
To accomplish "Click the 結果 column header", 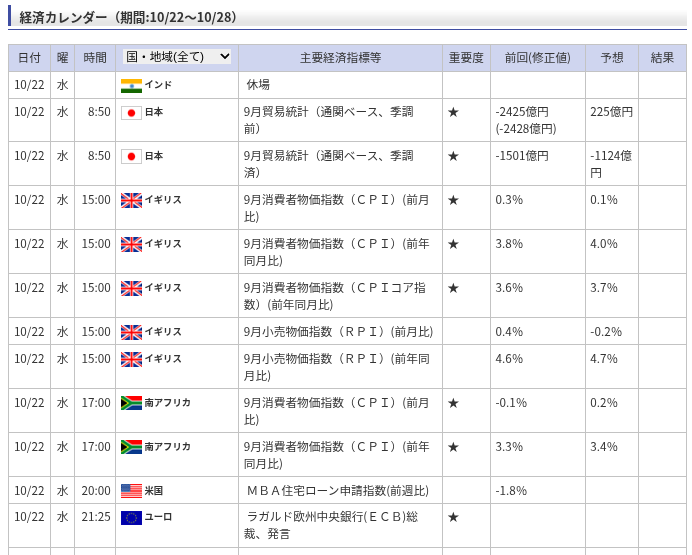I will click(x=662, y=58).
